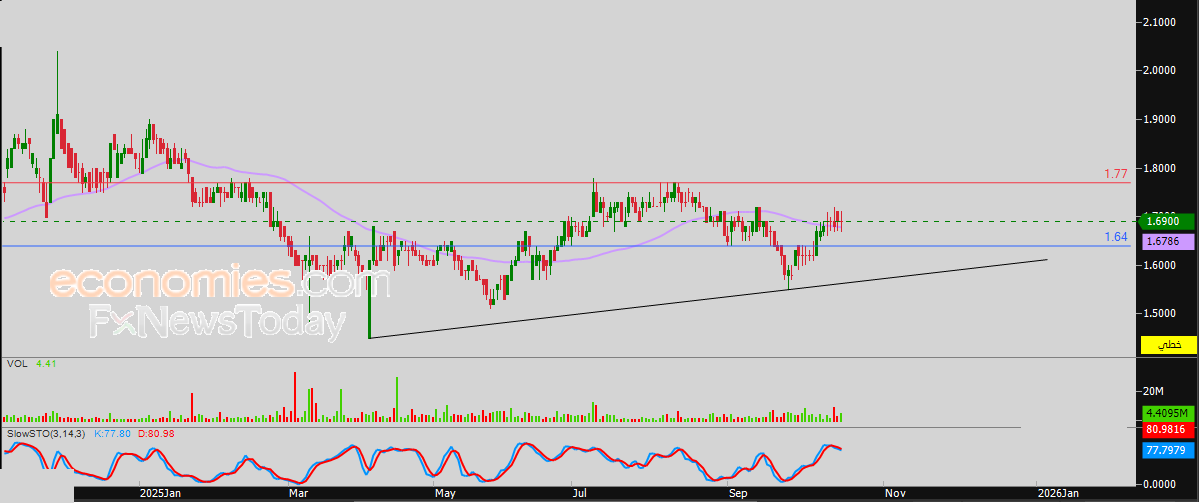Click the 2025Jan date on time axis
Screen dimensions: 1199x503
pos(160,493)
